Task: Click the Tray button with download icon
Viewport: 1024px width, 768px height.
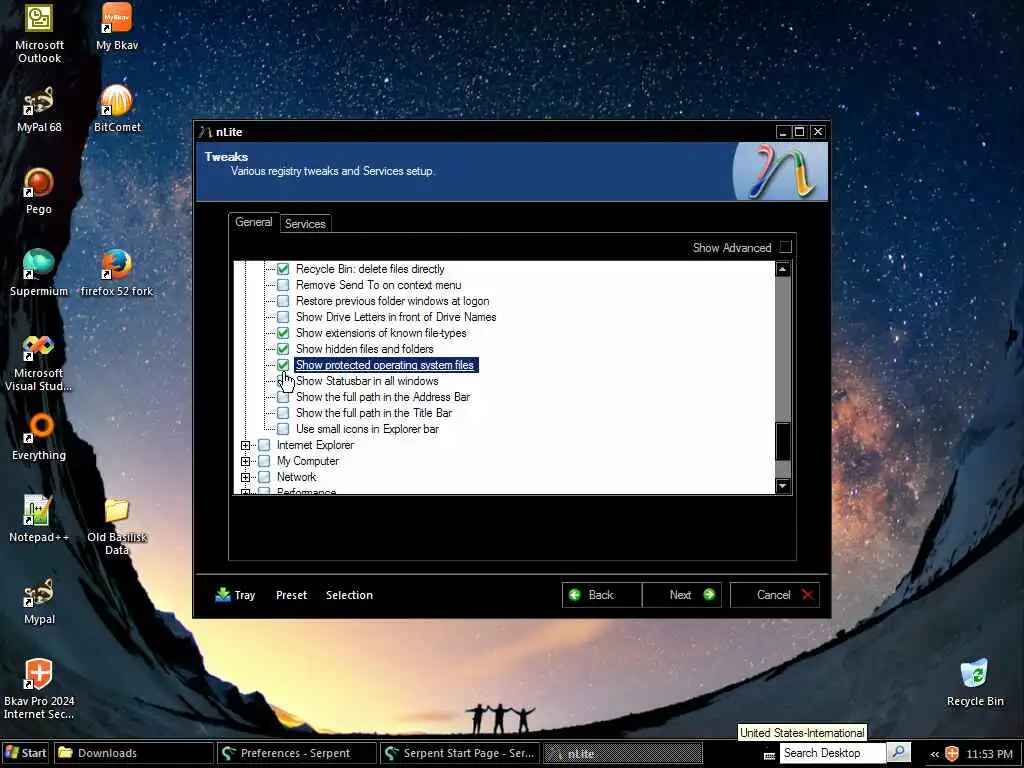Action: (235, 595)
